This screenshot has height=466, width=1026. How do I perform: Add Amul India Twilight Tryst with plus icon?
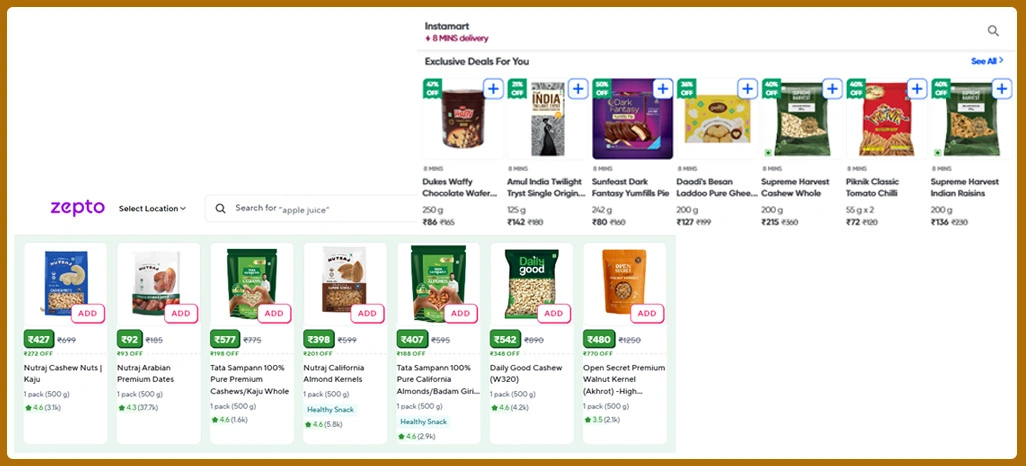(x=578, y=89)
